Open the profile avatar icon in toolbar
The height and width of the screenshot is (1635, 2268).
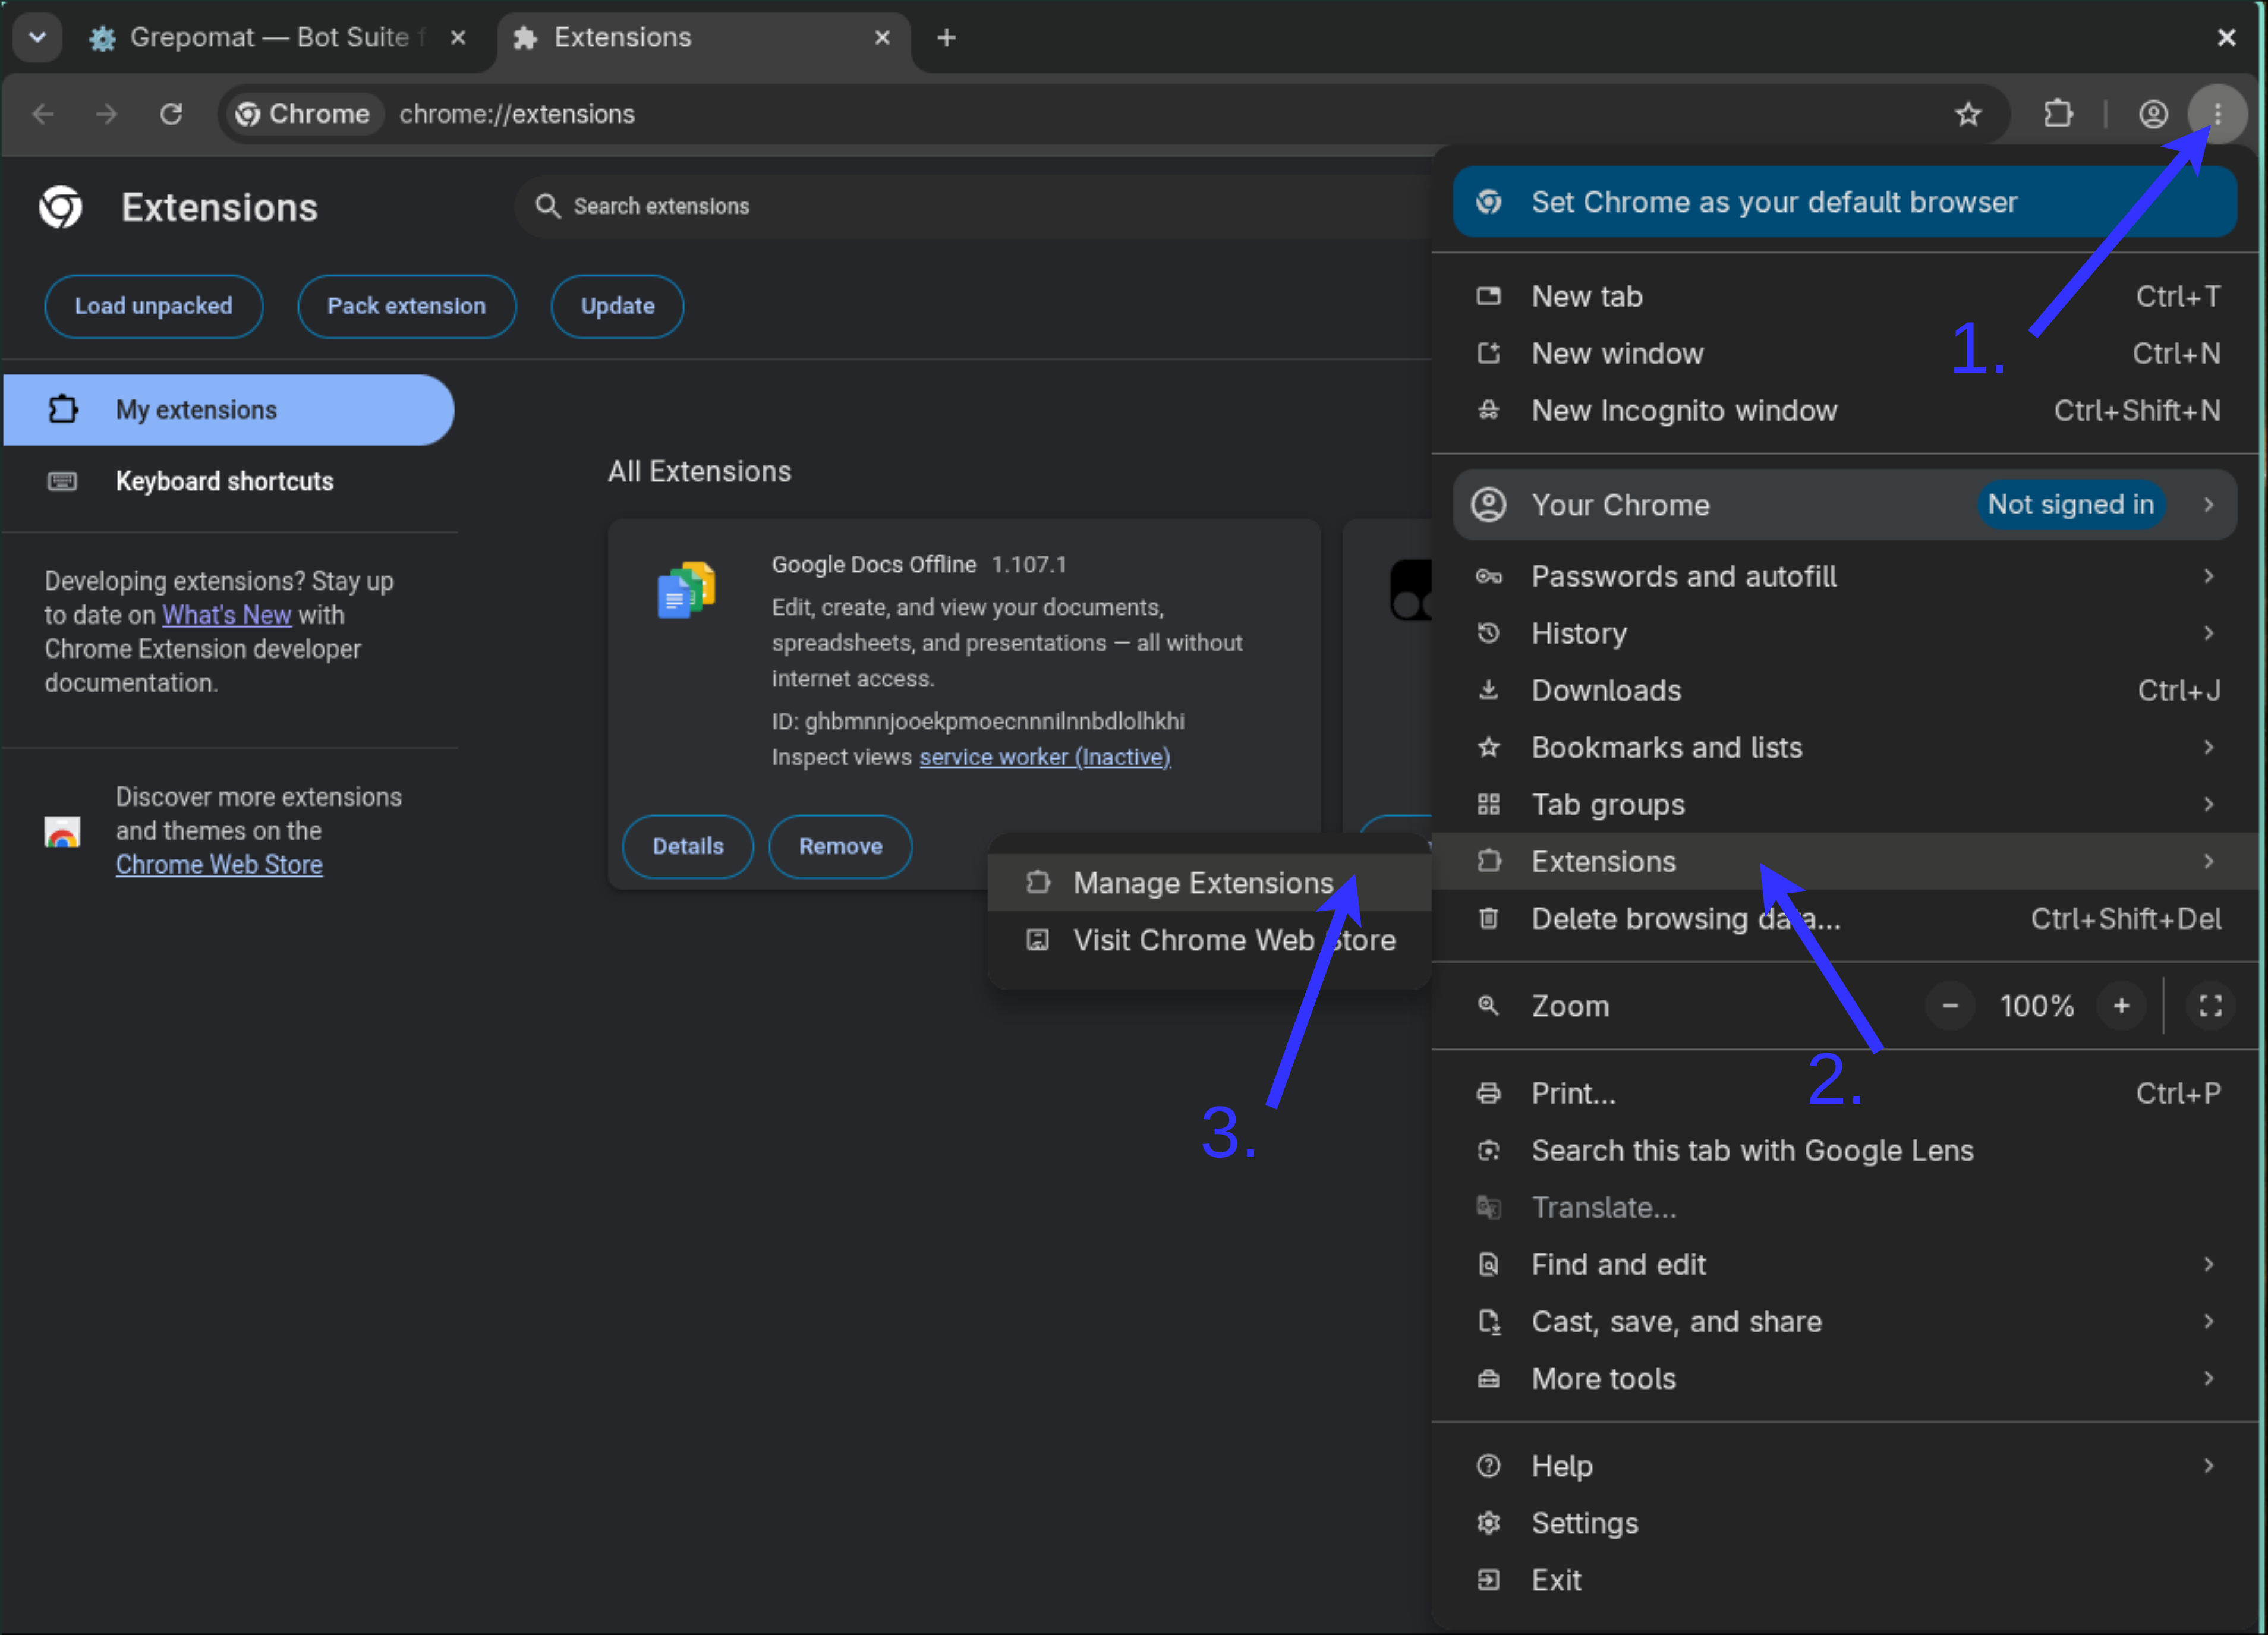[2152, 114]
